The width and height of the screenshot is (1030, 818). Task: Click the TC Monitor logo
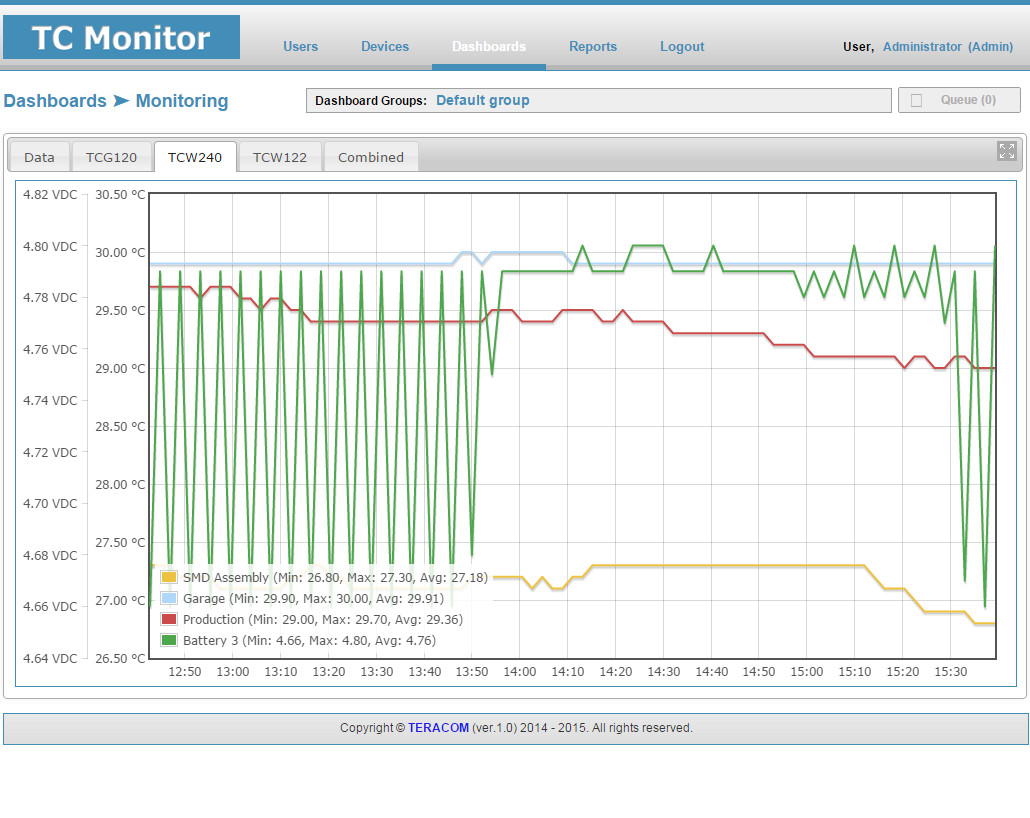pyautogui.click(x=122, y=37)
